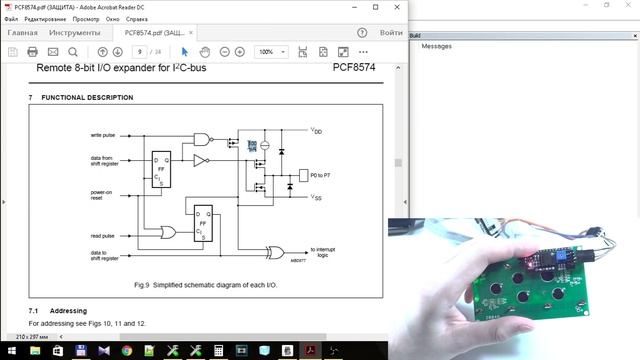
Task: Open the Просмотр menu
Action: tap(86, 19)
